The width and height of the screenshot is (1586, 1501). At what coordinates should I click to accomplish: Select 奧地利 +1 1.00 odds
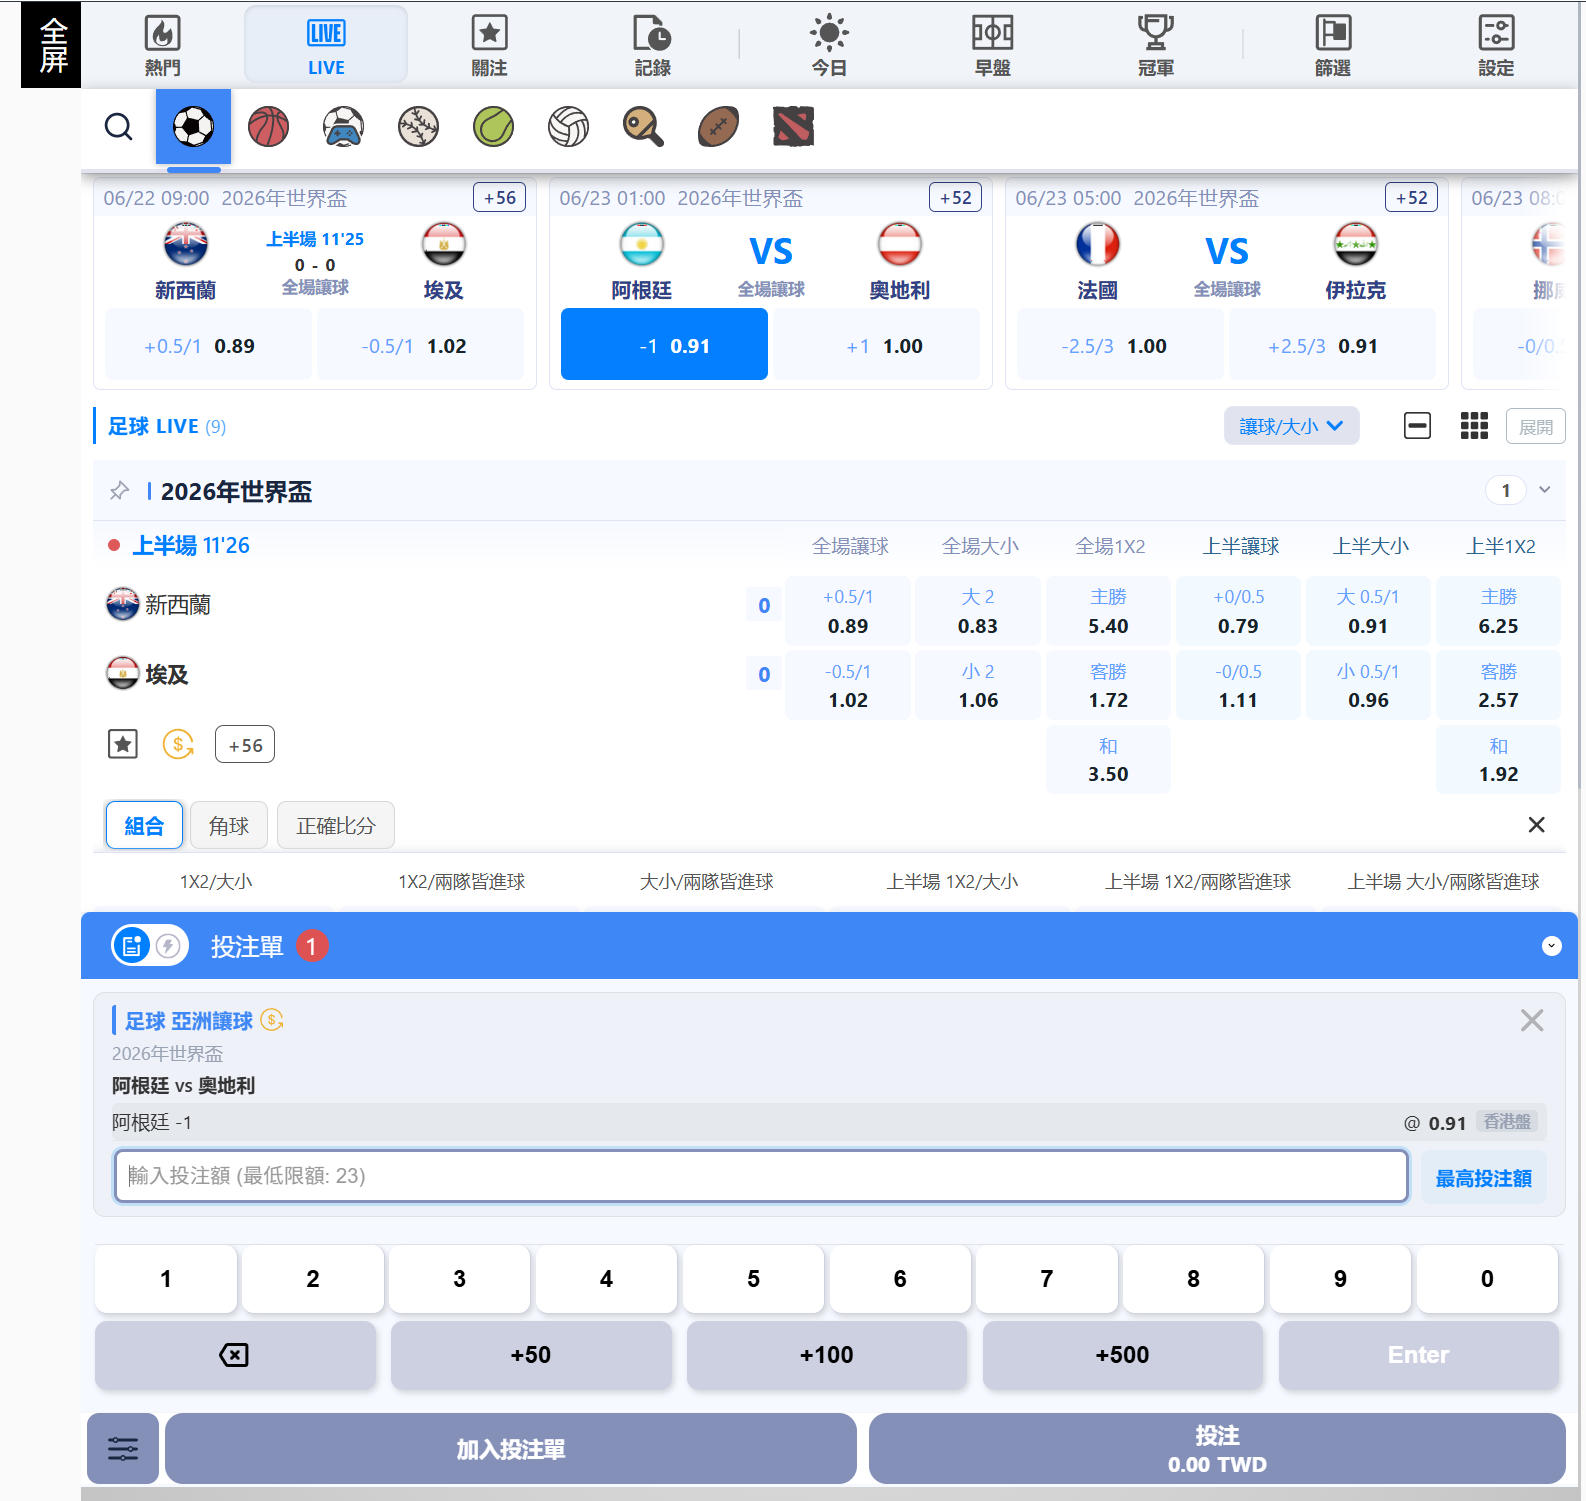tap(876, 345)
